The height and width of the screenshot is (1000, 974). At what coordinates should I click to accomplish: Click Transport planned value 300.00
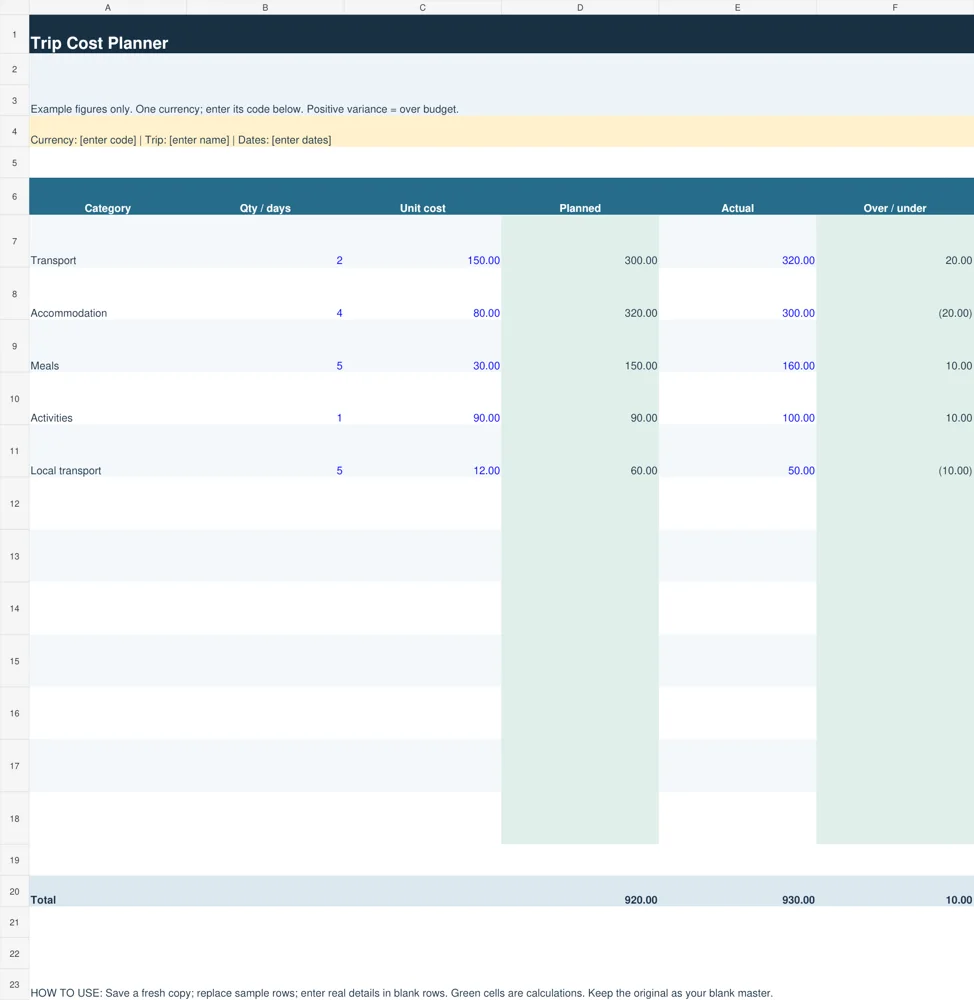click(580, 242)
